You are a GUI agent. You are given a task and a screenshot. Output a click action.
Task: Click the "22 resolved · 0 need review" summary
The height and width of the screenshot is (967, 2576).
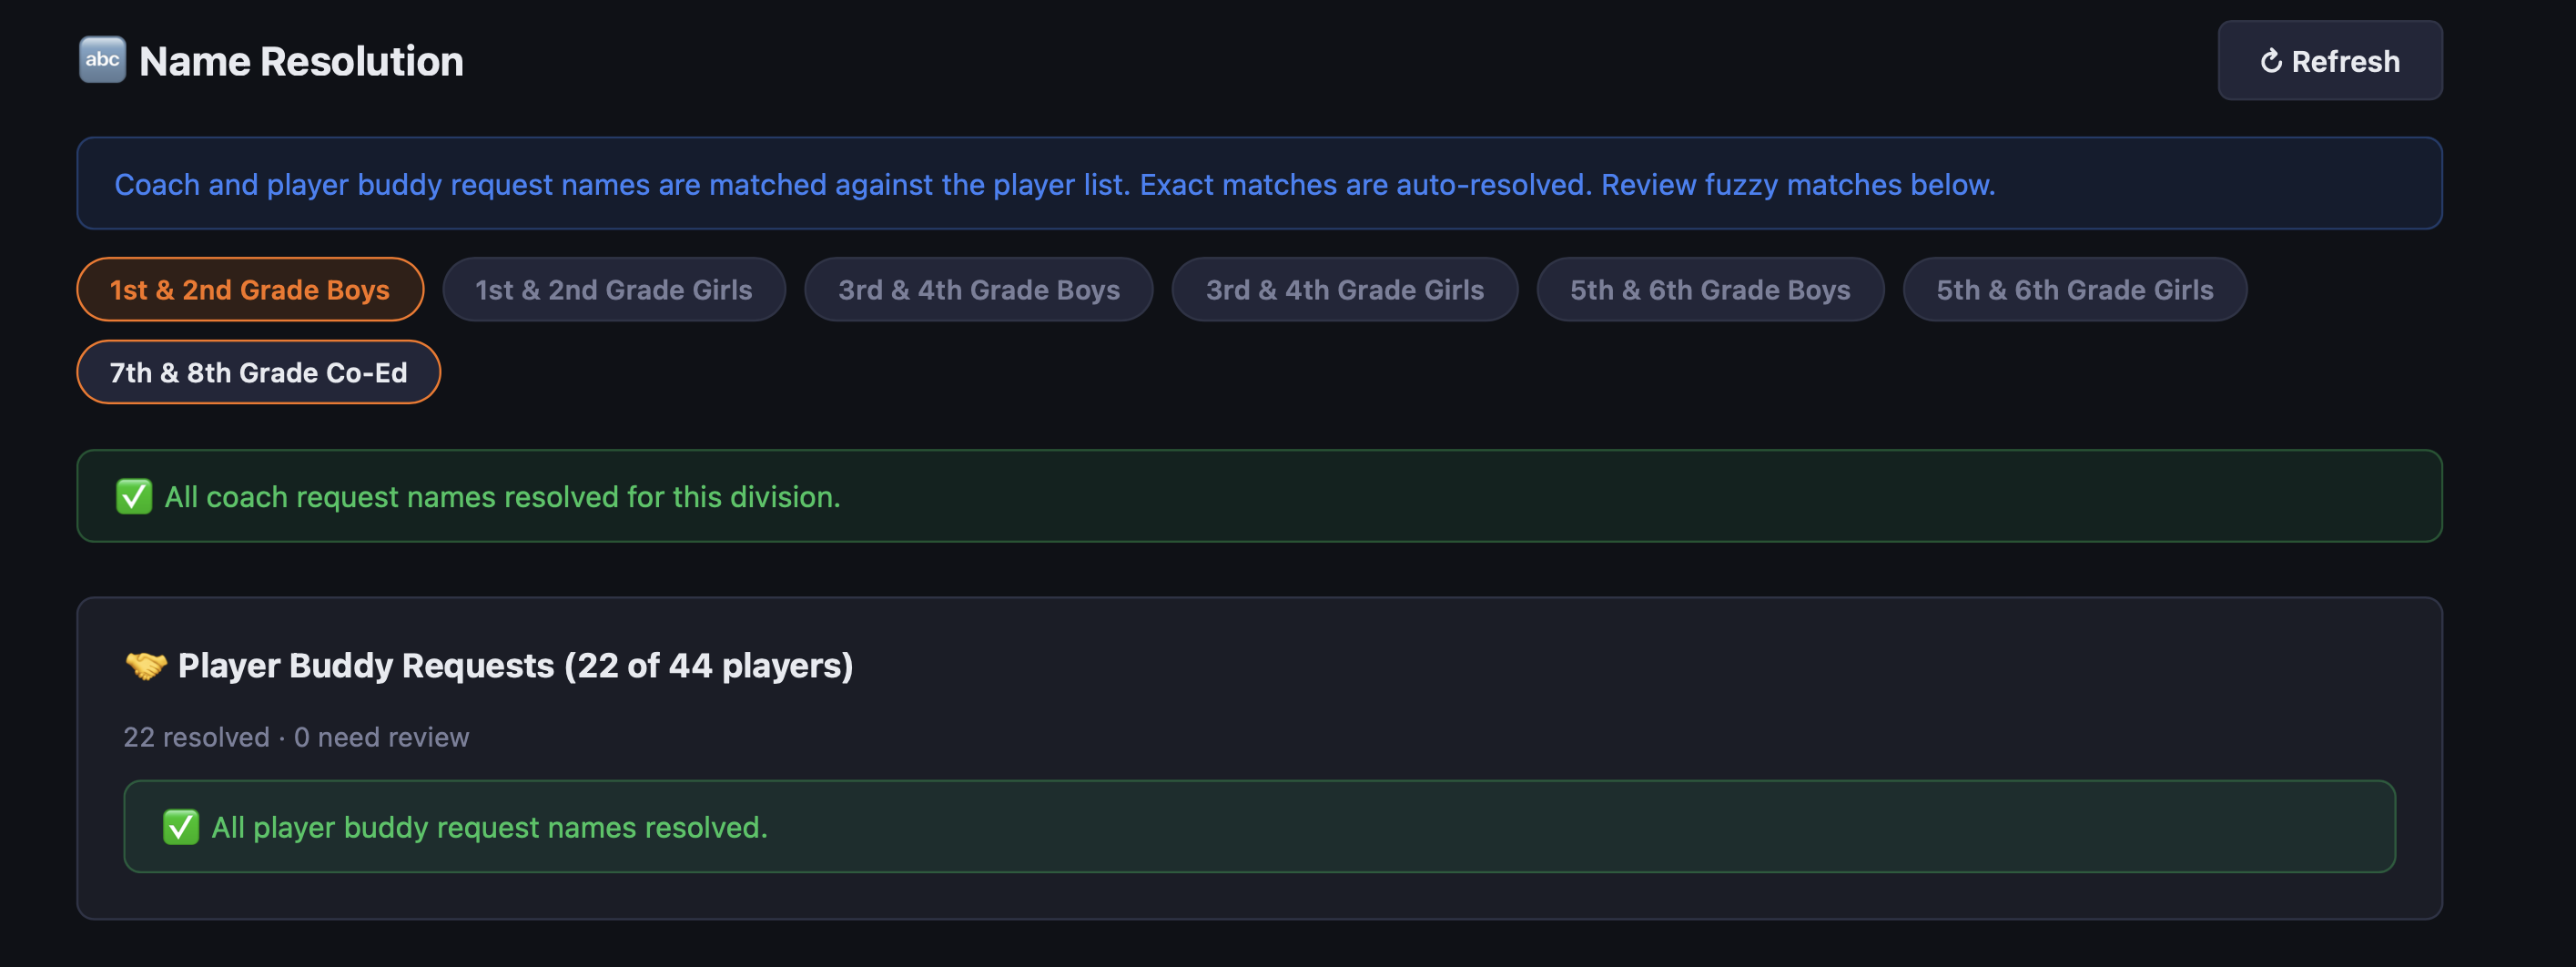point(296,738)
